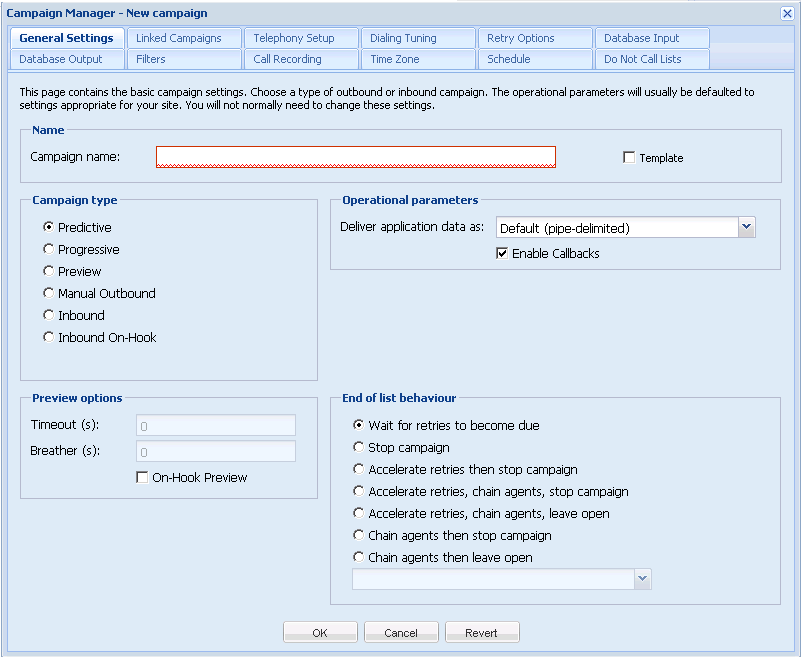Select the Filters tab
801x657 pixels.
coord(183,59)
